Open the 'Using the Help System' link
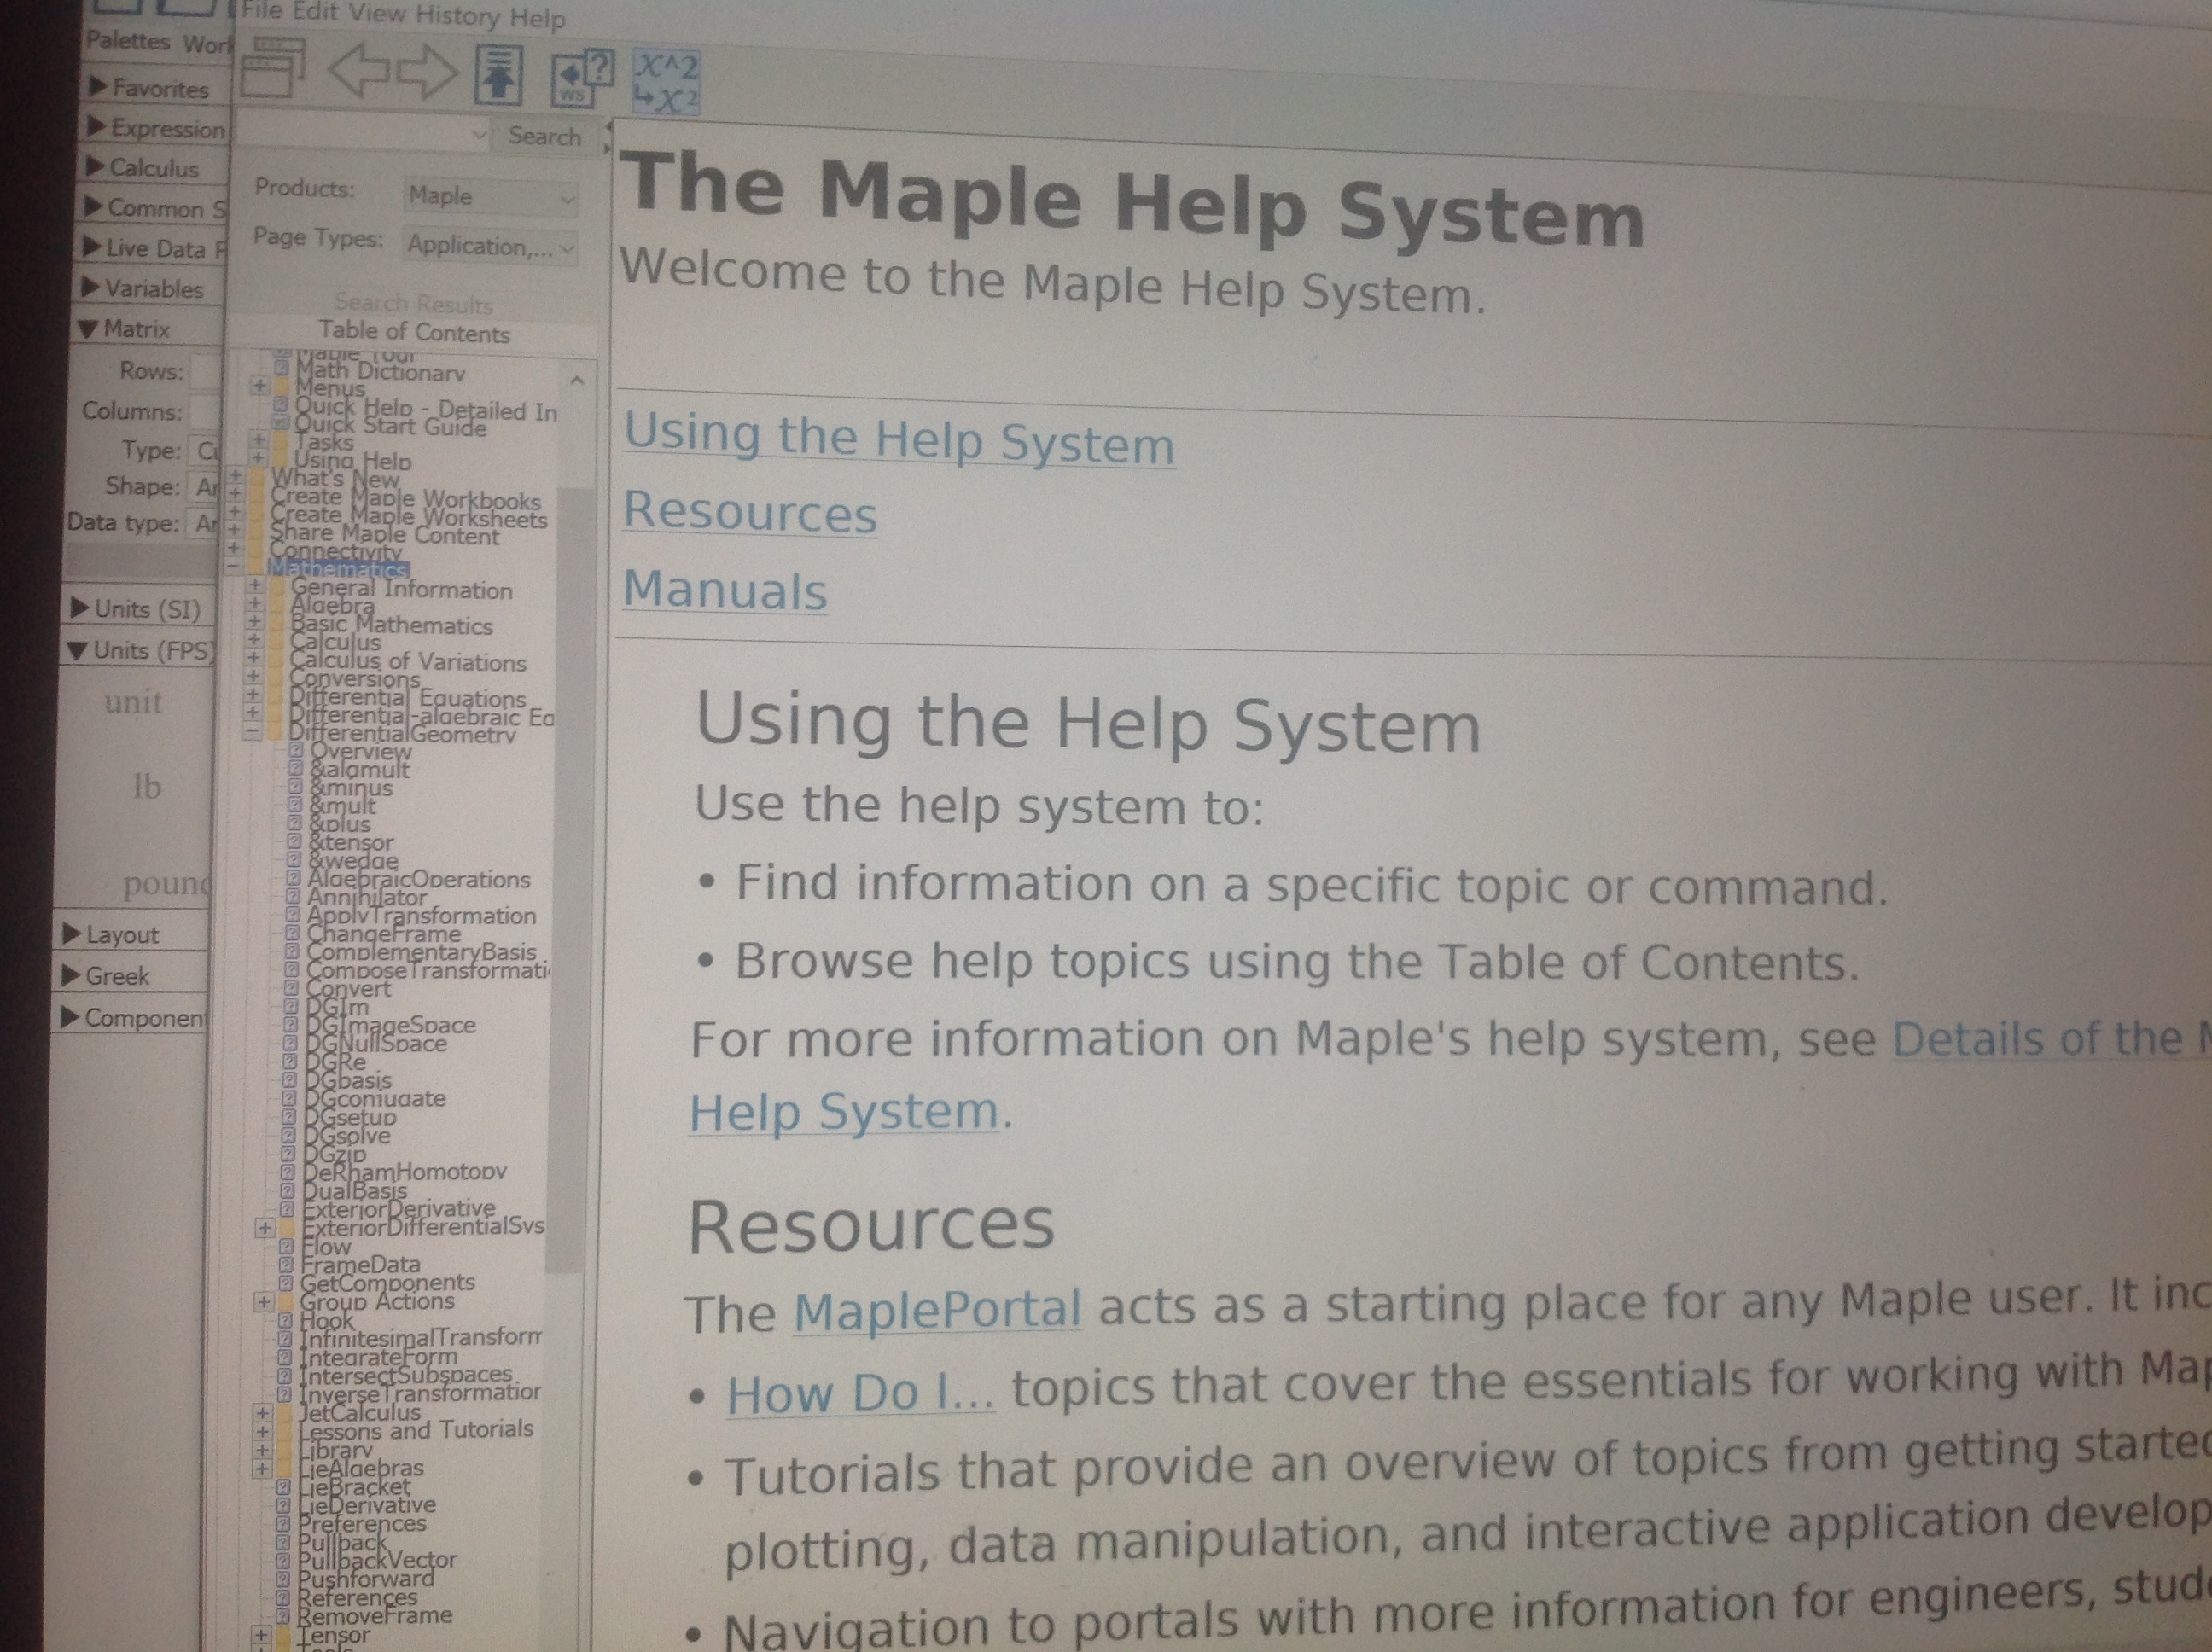Viewport: 2212px width, 1652px height. click(x=899, y=439)
